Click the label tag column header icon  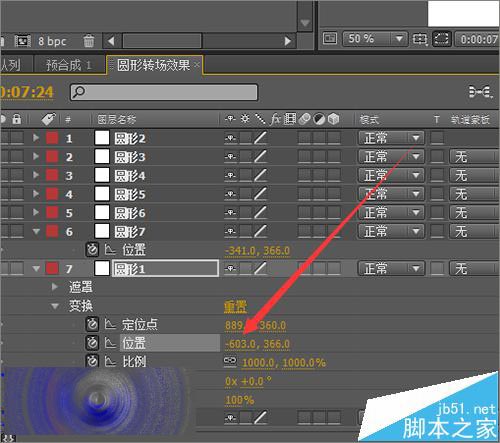tap(48, 119)
